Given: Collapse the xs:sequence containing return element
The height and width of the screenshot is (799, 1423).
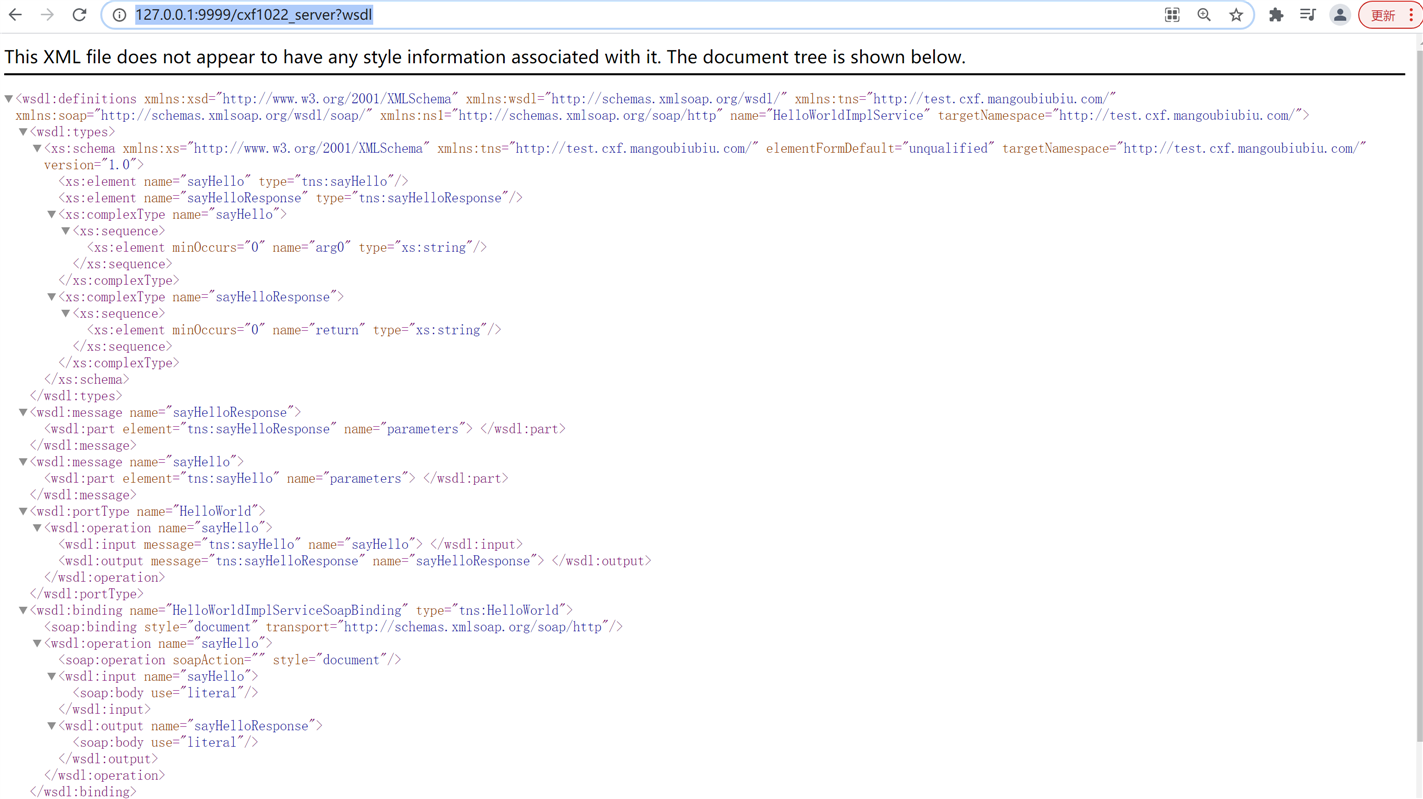Looking at the screenshot, I should pyautogui.click(x=66, y=313).
